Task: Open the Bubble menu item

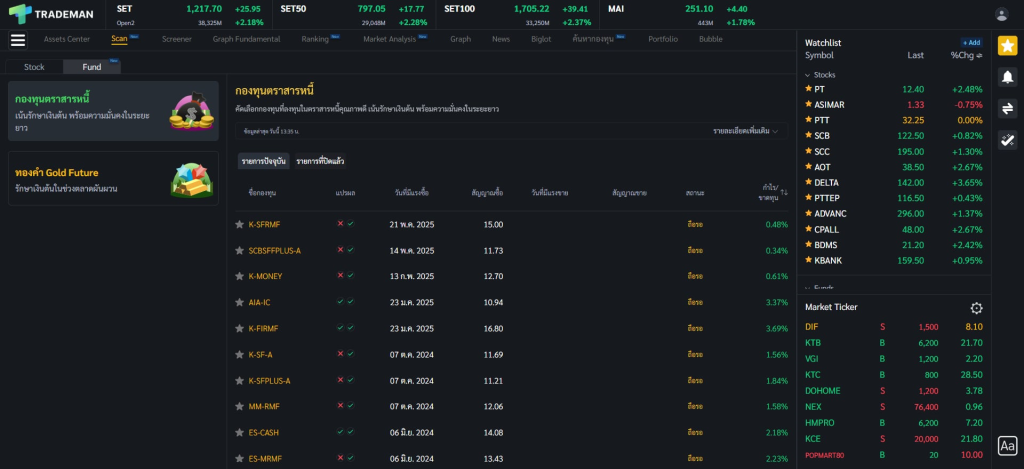Action: click(711, 39)
